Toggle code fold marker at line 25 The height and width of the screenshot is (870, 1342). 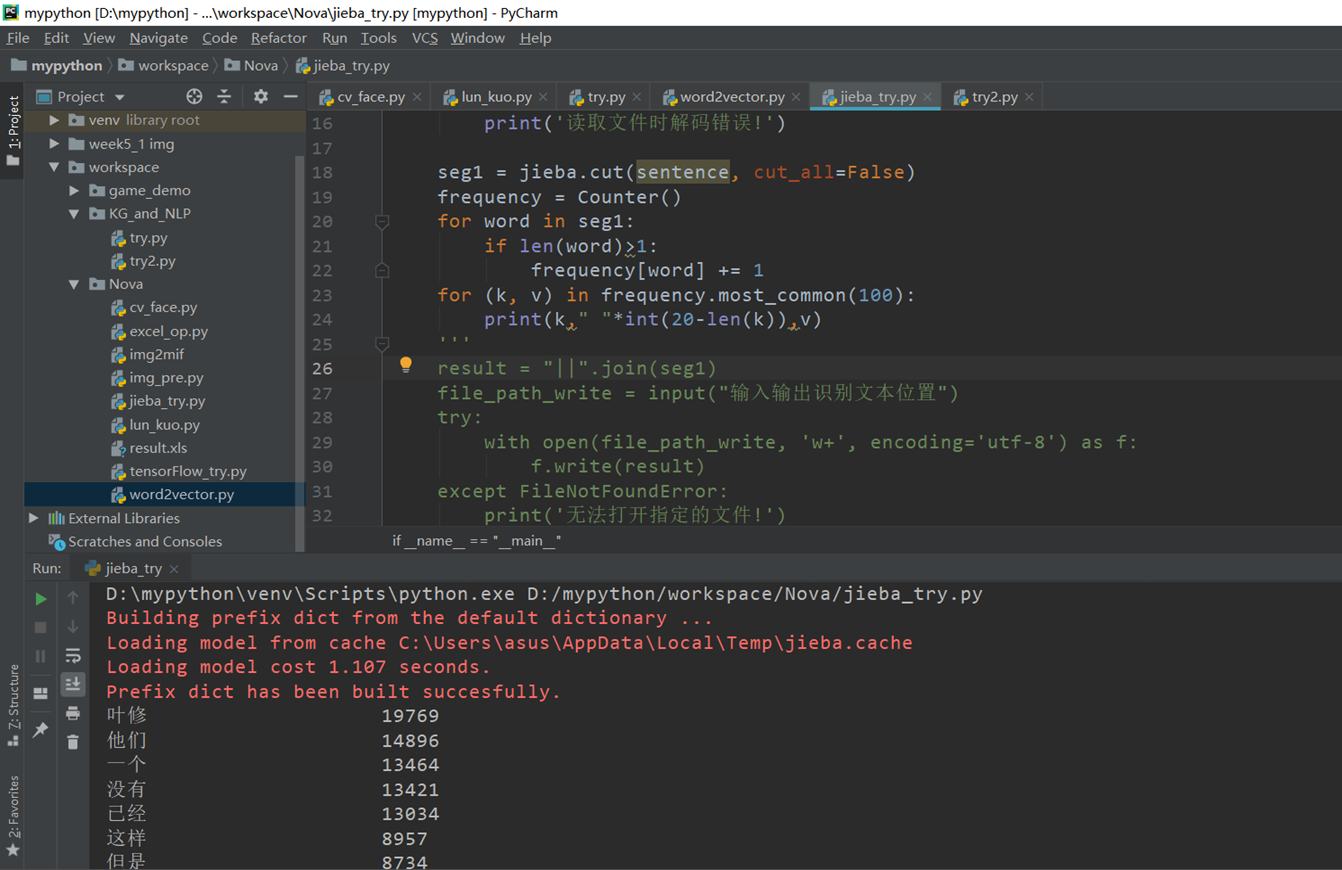[382, 344]
